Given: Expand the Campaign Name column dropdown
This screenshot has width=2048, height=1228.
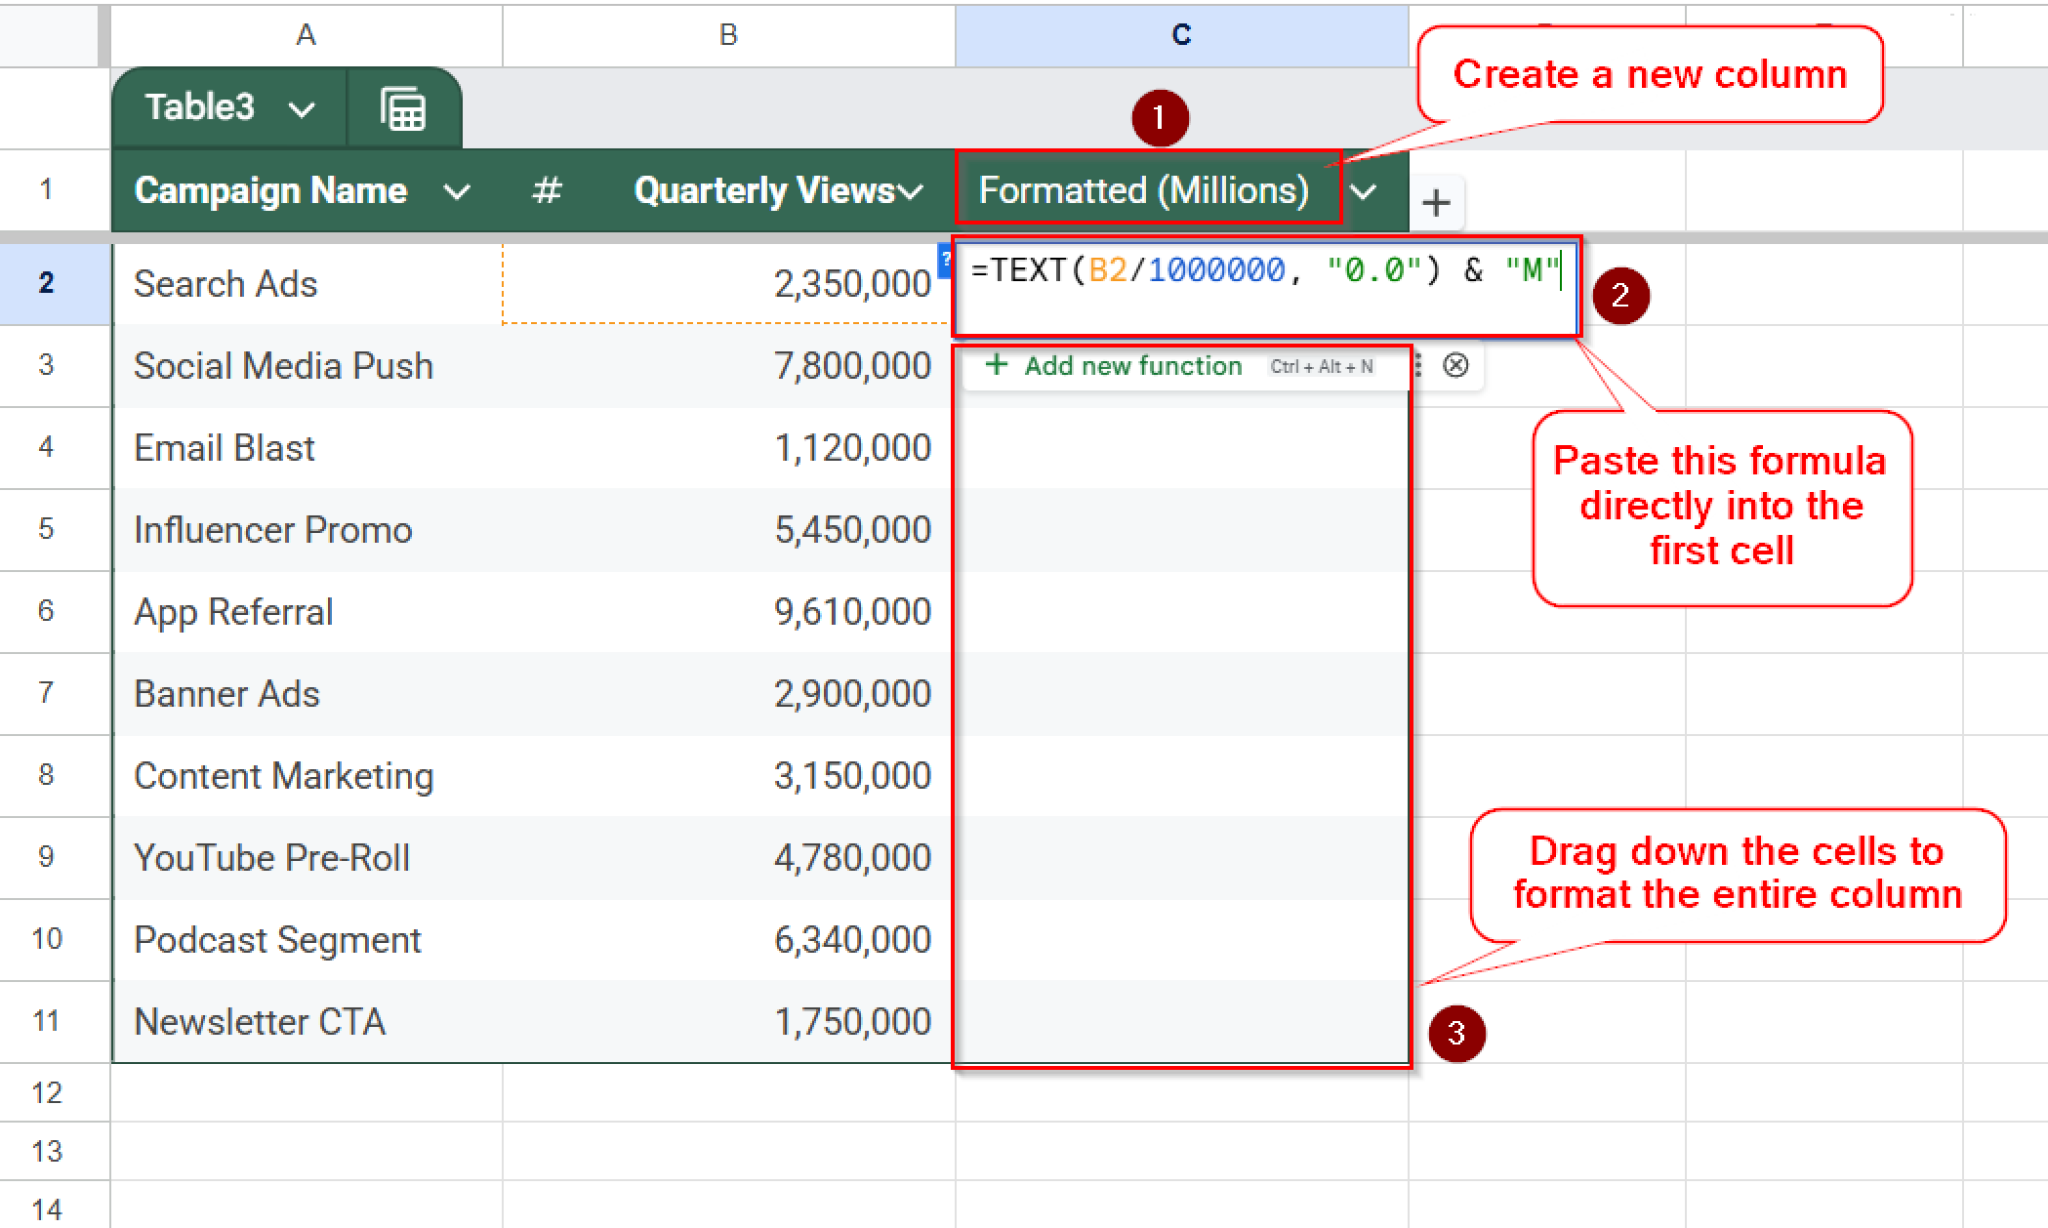Looking at the screenshot, I should click(x=457, y=191).
